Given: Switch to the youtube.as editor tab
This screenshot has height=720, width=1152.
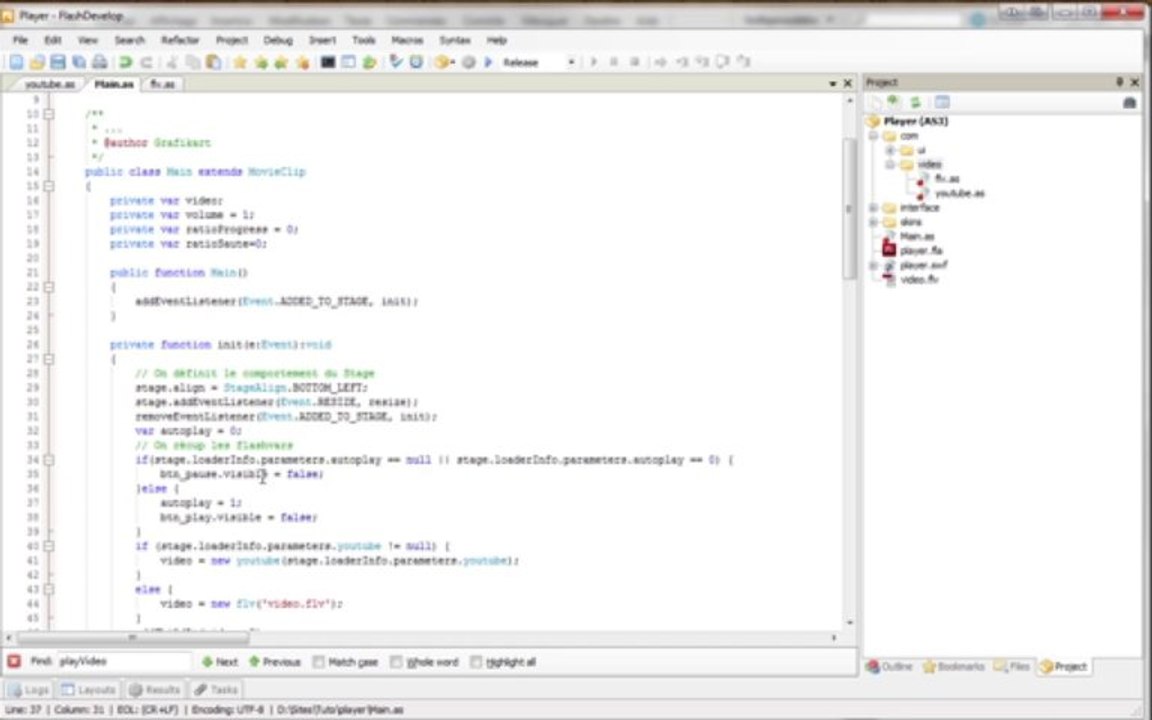Looking at the screenshot, I should (49, 84).
